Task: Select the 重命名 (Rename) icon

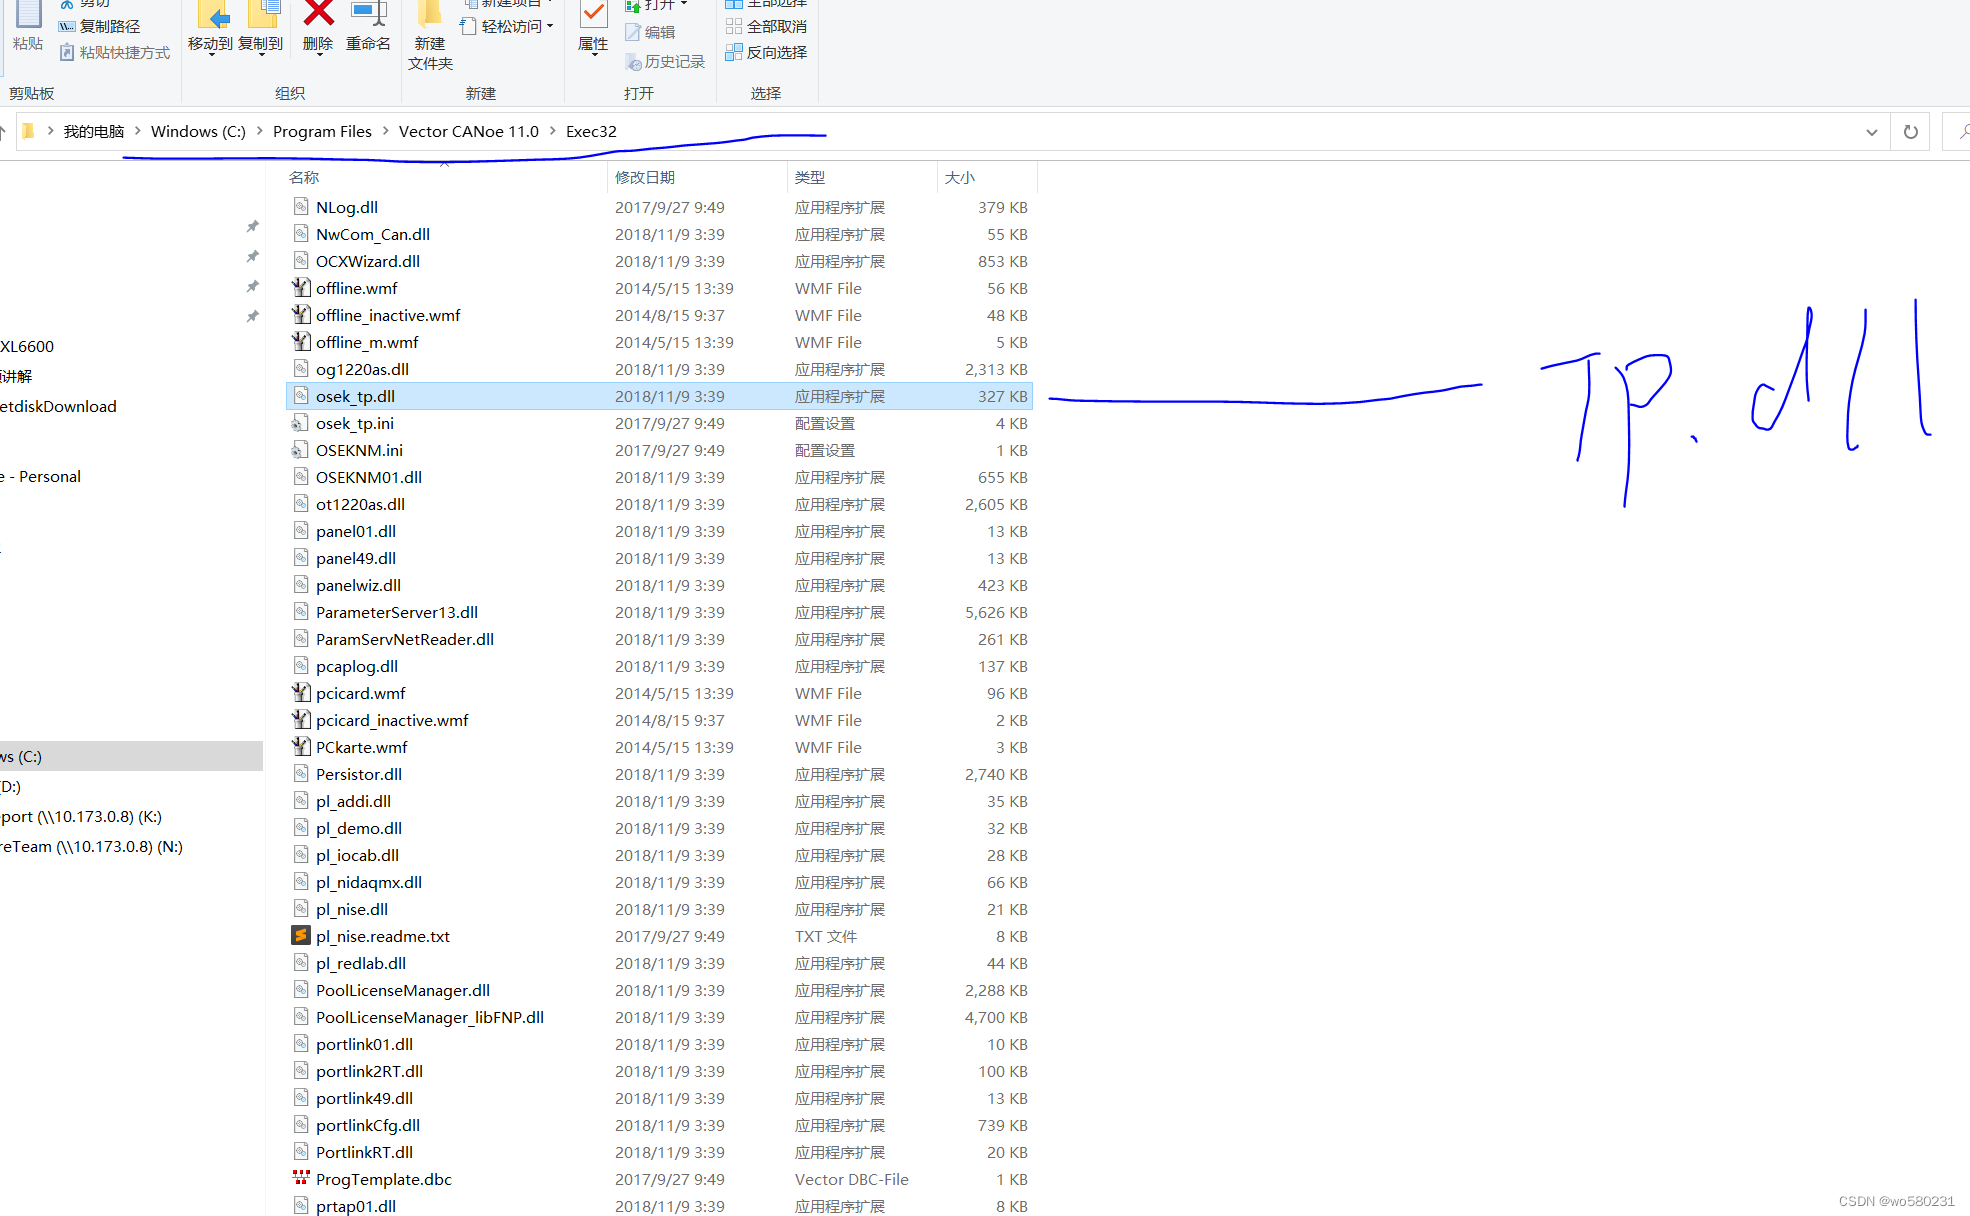Action: click(367, 25)
